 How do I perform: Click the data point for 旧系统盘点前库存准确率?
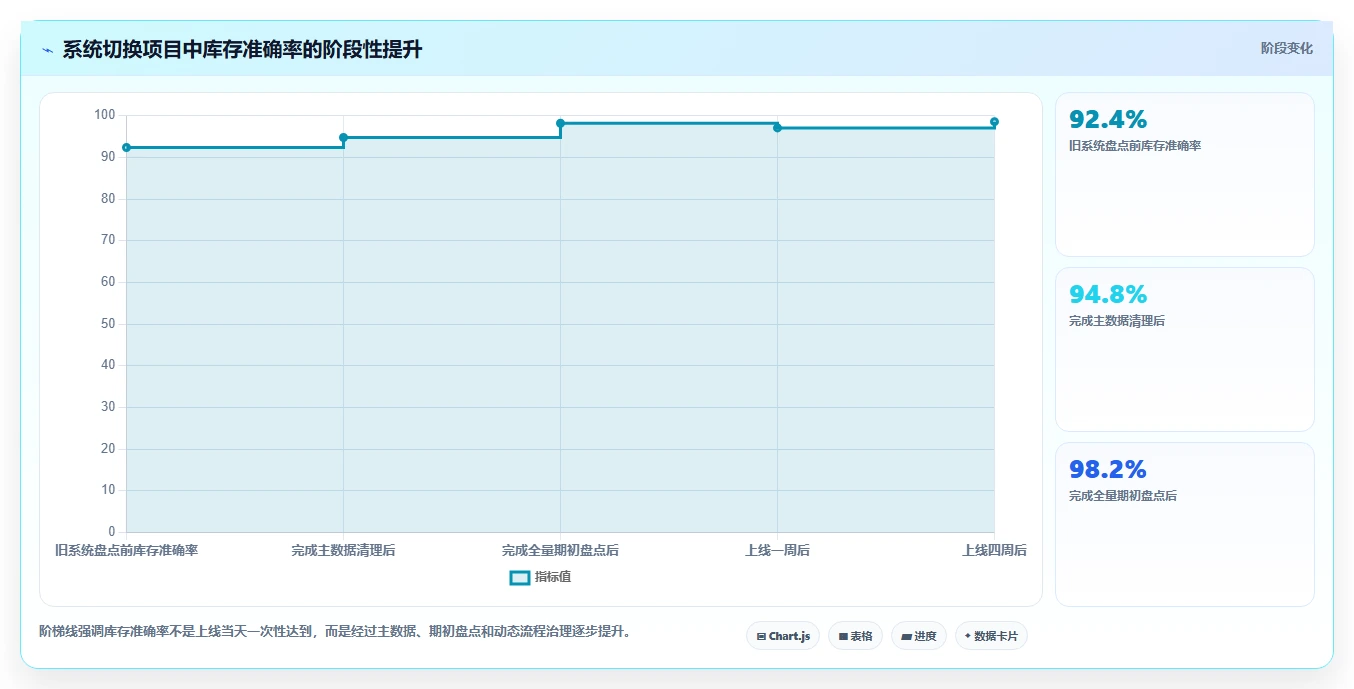[126, 148]
